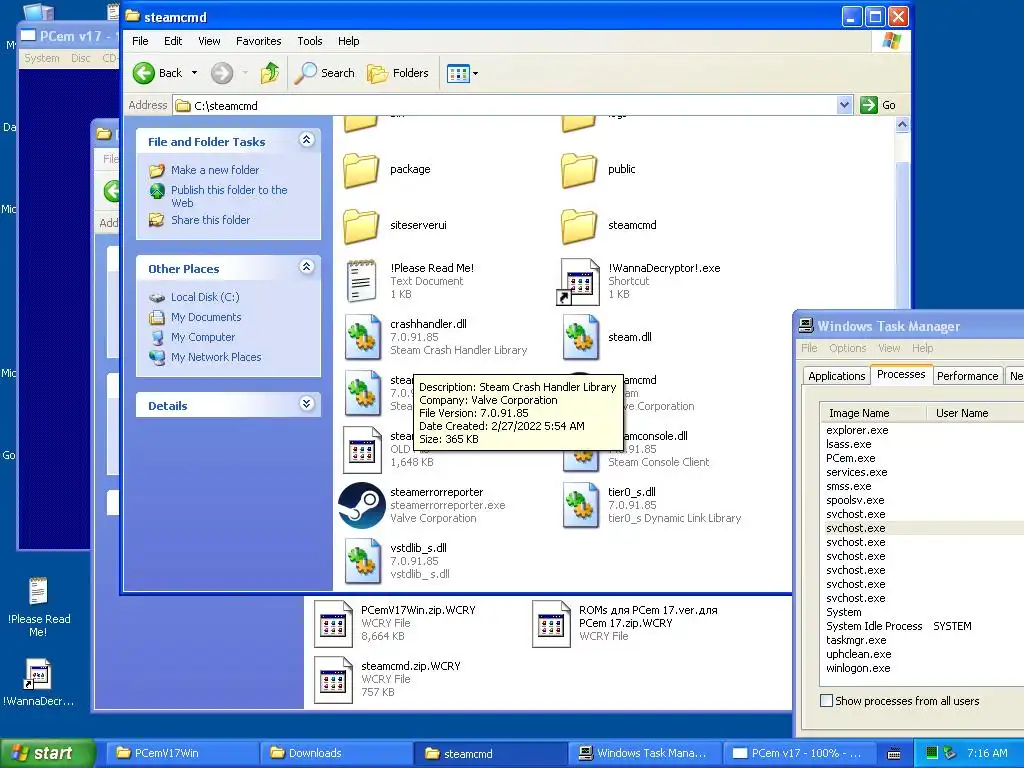The width and height of the screenshot is (1024, 768).
Task: Select the !WannaDecryptor!.exe shortcut icon
Action: tap(579, 281)
